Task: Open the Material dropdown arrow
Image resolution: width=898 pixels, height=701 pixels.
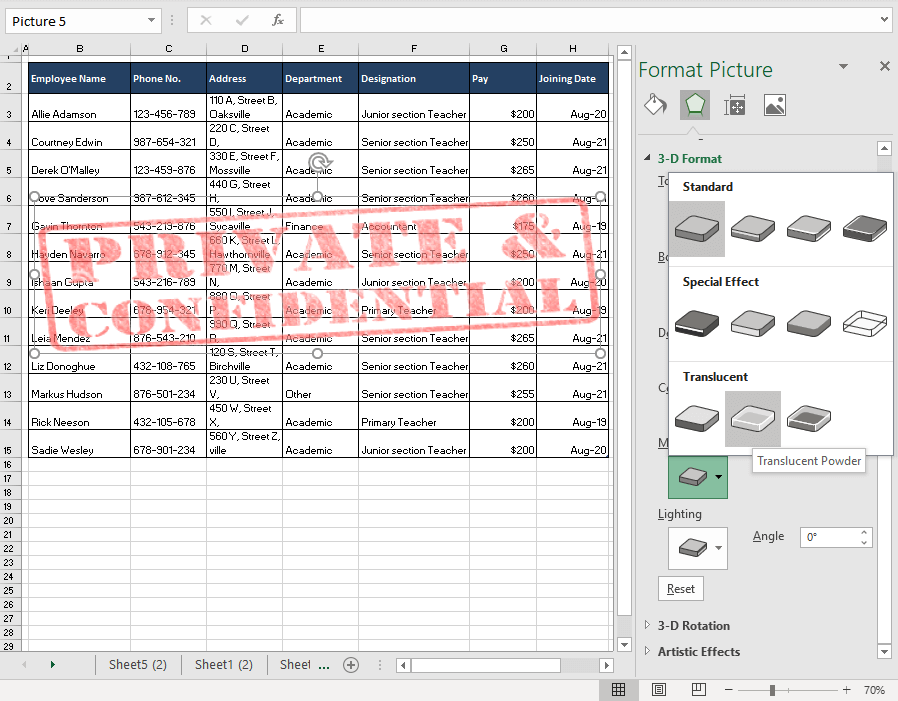Action: 718,477
